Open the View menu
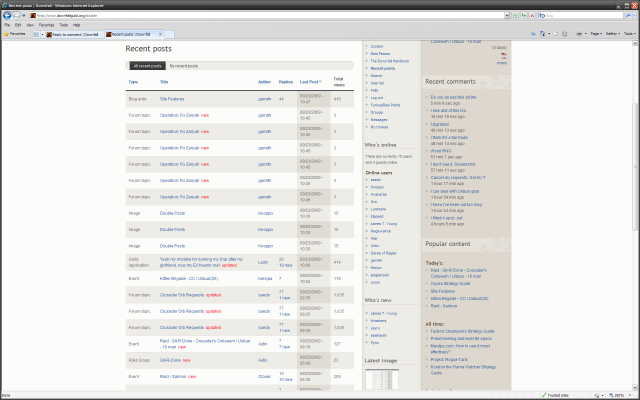This screenshot has width=640, height=400. tap(30, 25)
